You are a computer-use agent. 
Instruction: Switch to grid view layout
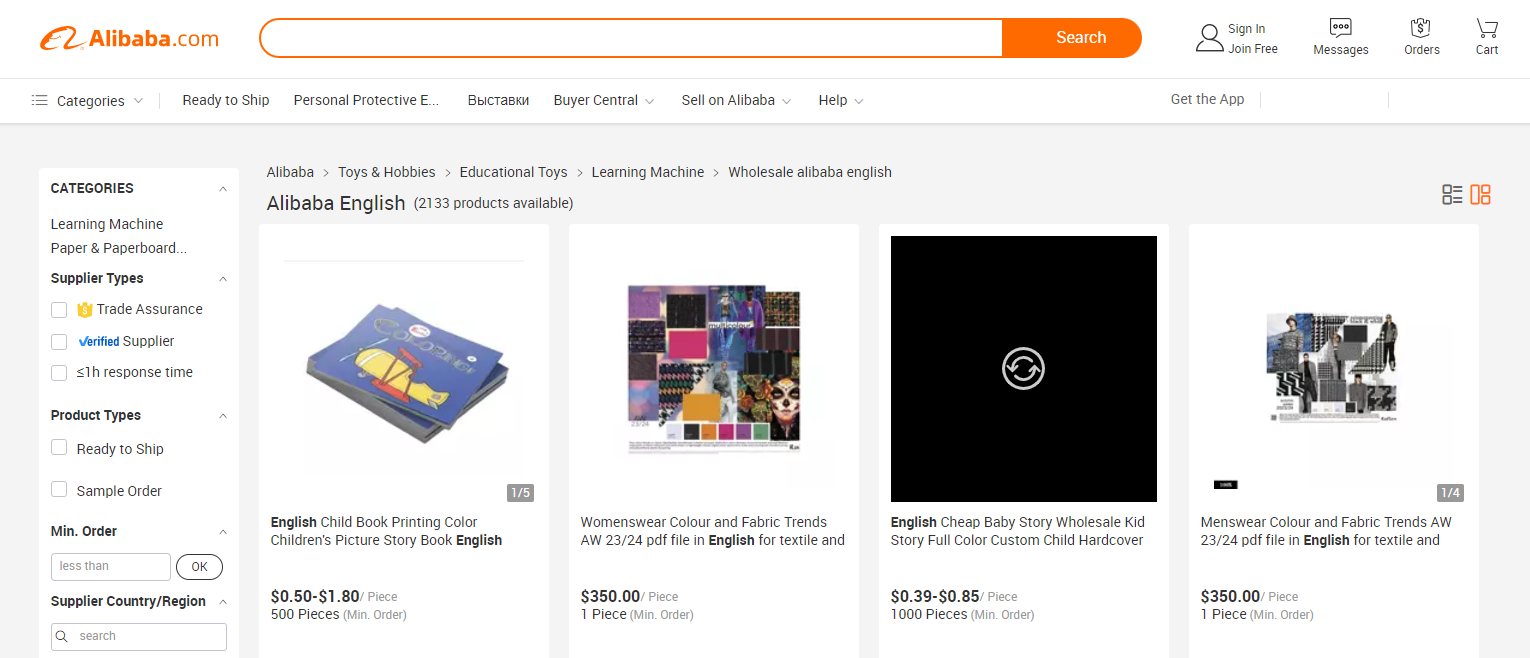(1481, 195)
